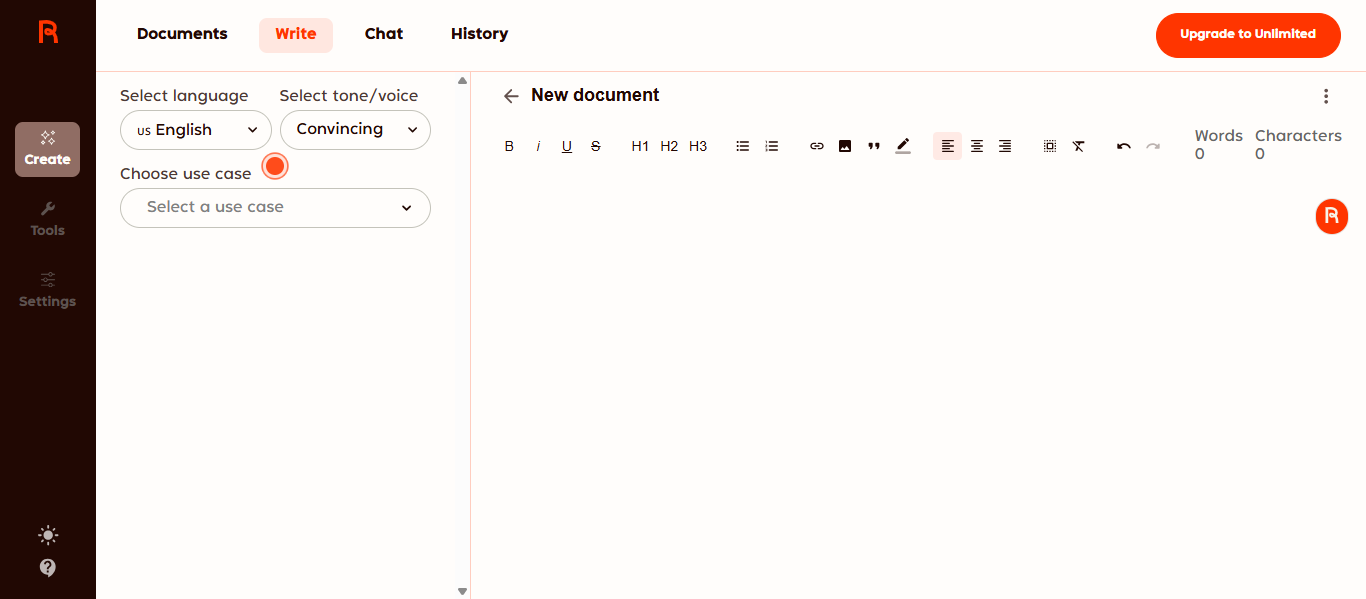Create a bulleted list
Image resolution: width=1366 pixels, height=599 pixels.
pyautogui.click(x=743, y=146)
